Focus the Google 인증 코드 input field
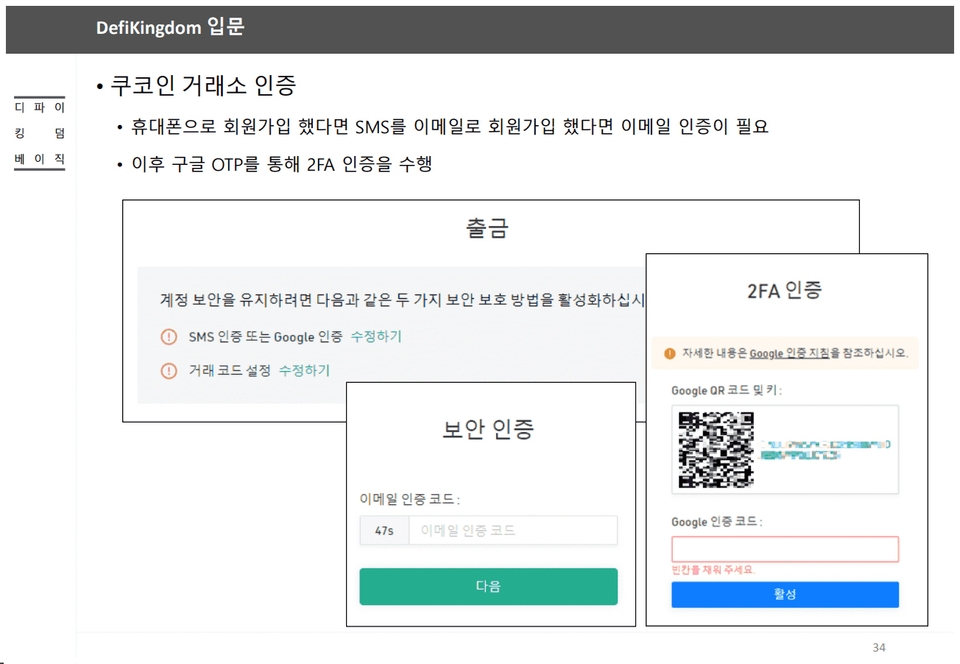The height and width of the screenshot is (664, 960). [785, 549]
